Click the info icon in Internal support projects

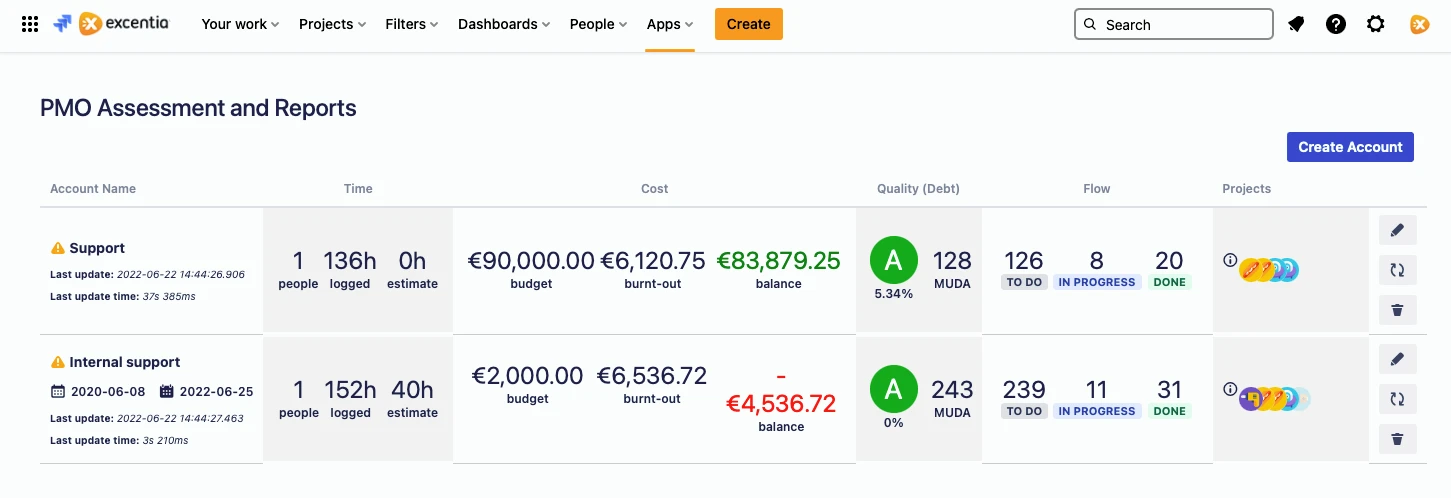tap(1230, 390)
